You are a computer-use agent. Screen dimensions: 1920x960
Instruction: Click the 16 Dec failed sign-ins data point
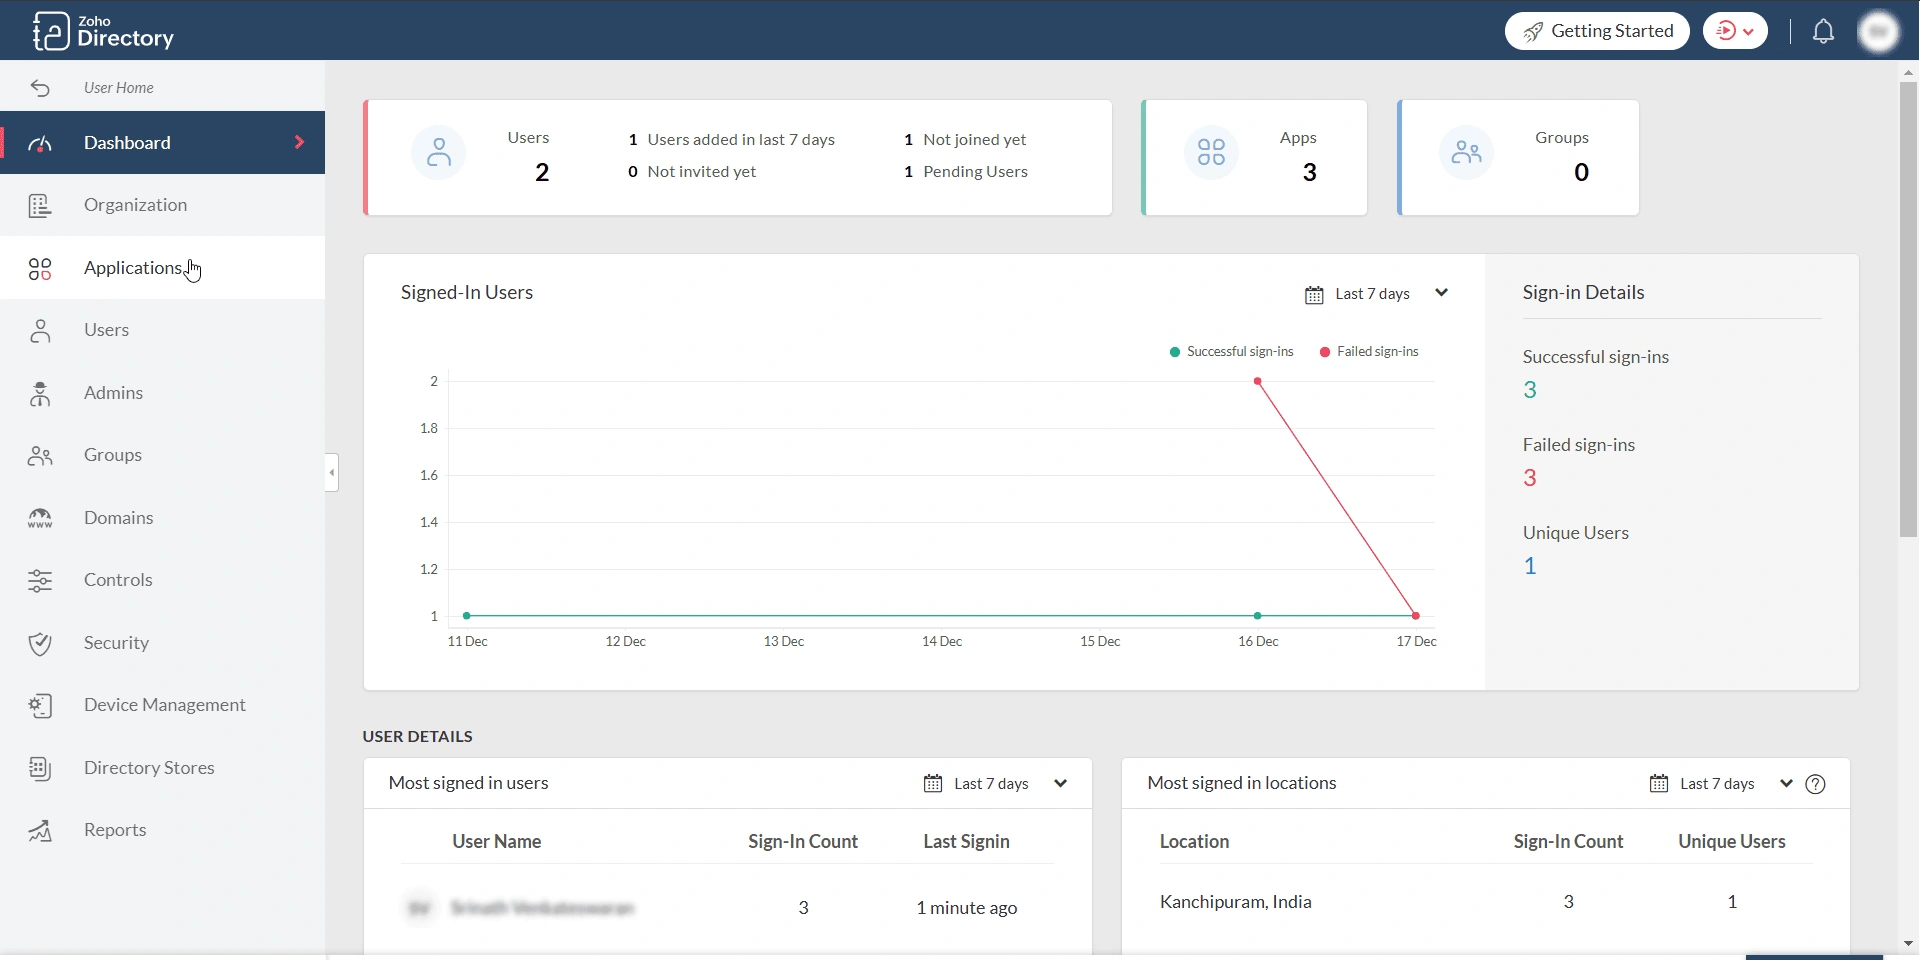(x=1257, y=381)
